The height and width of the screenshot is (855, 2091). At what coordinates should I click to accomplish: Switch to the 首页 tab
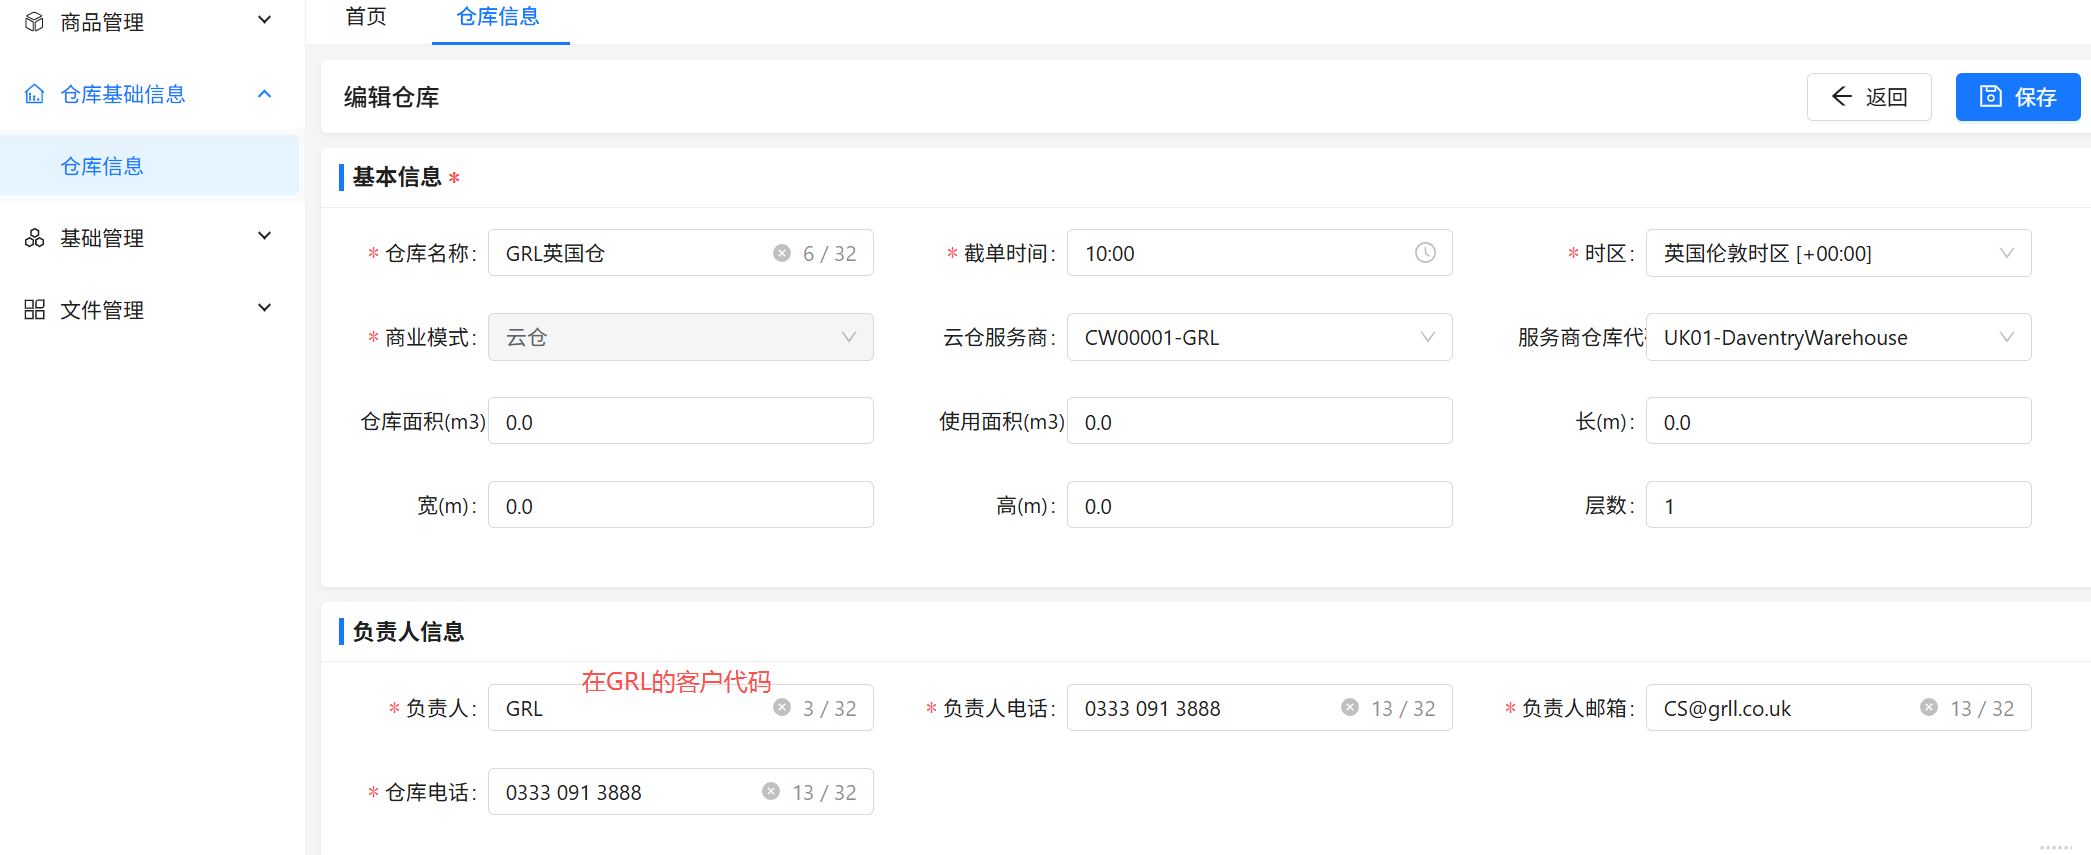(x=366, y=17)
